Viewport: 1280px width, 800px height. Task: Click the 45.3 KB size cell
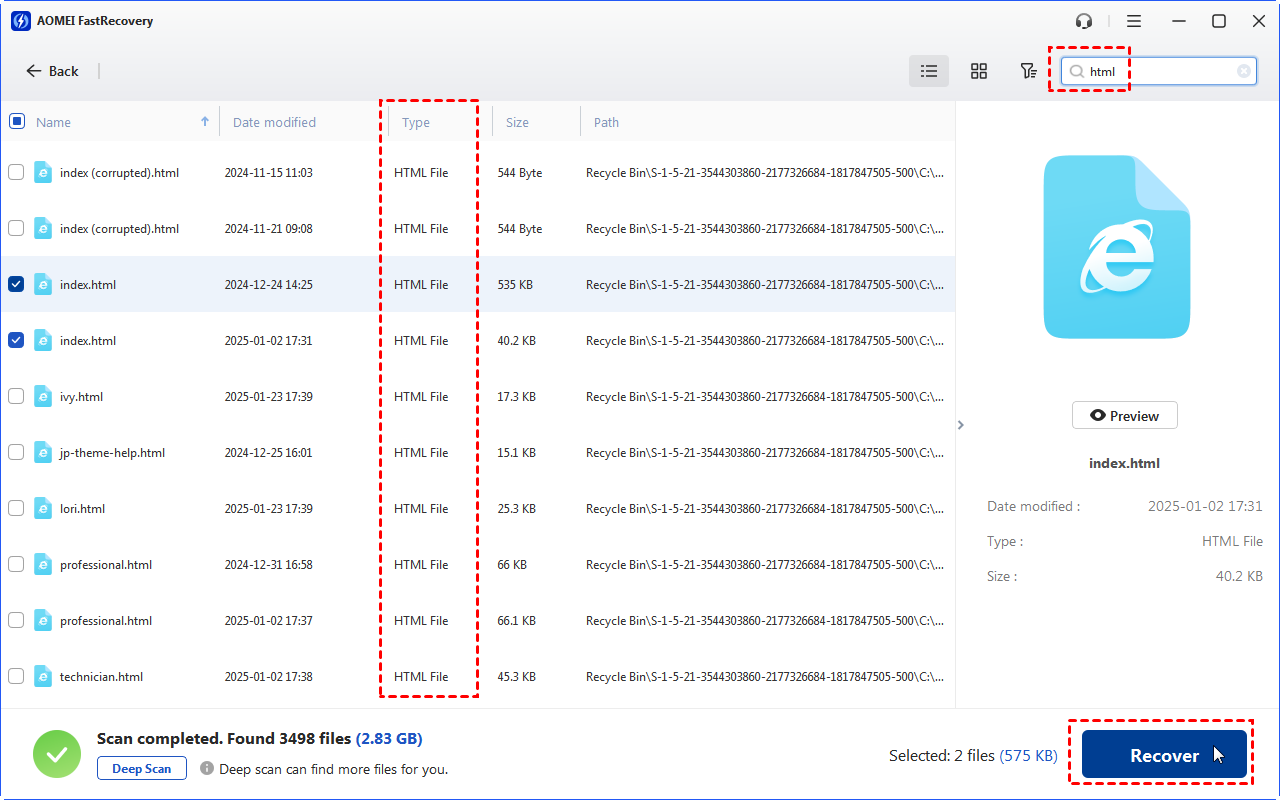[516, 677]
